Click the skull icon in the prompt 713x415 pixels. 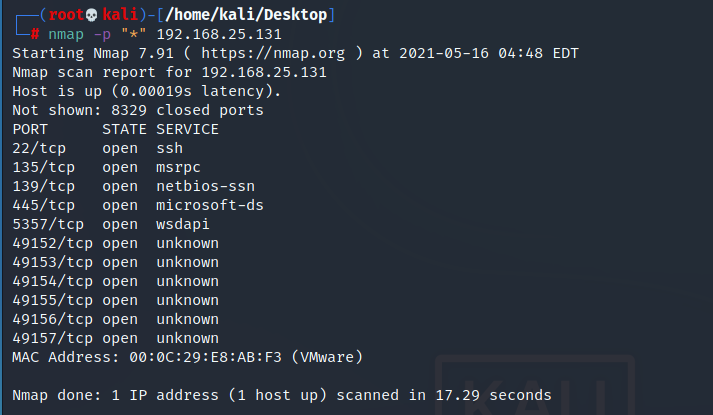click(91, 15)
